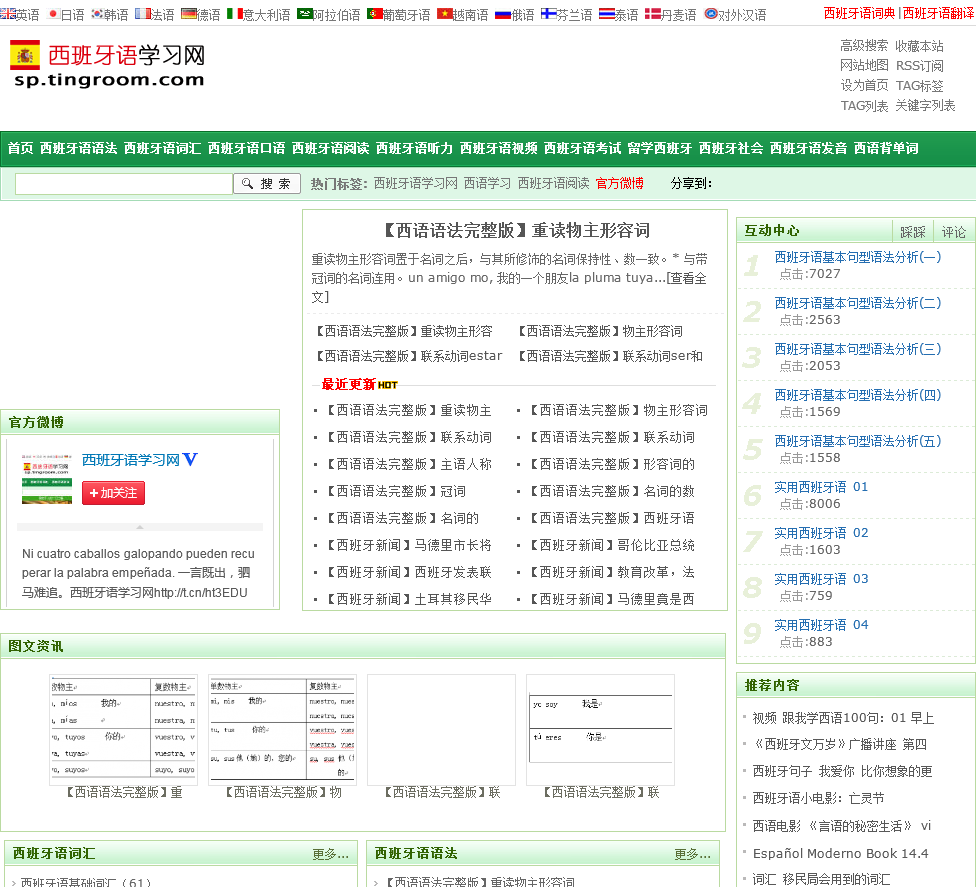Open the 查看全文 link of the featured article
Screen dimensions: 976x887
(x=688, y=278)
